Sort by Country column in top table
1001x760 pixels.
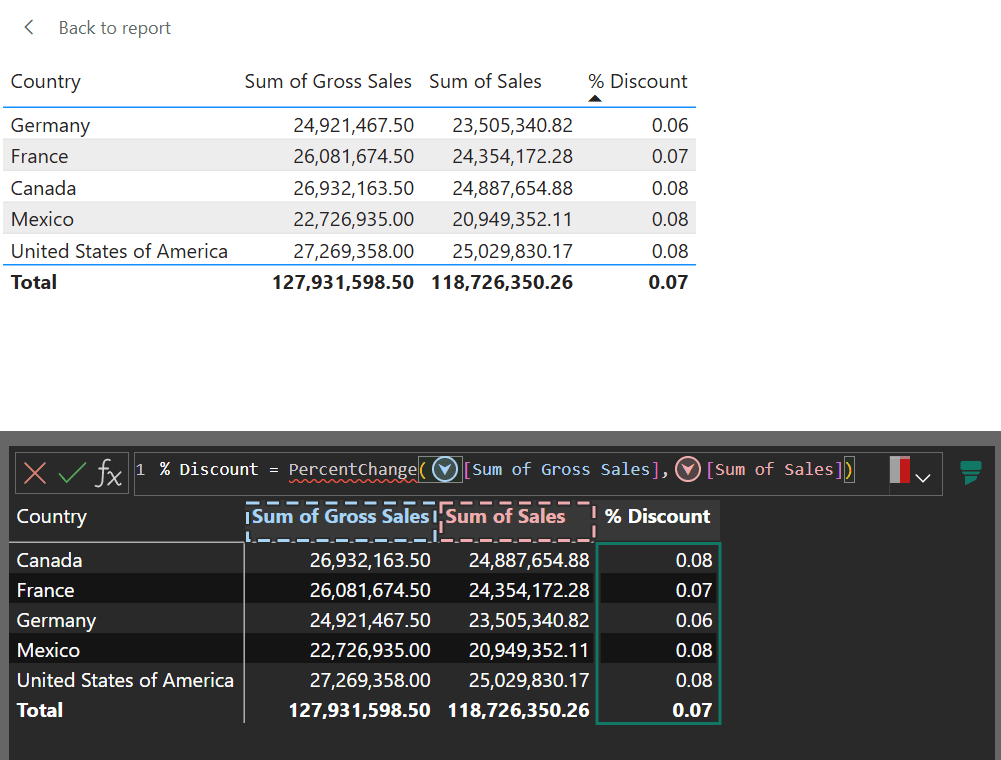click(x=46, y=82)
